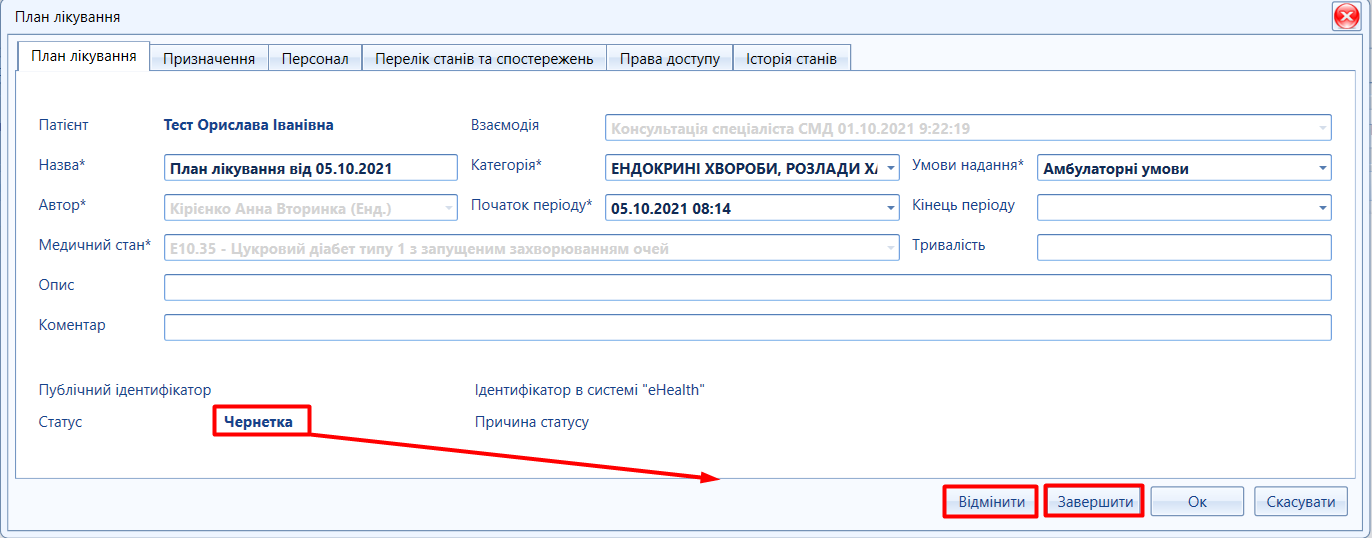Confirm with the Ок button
Viewport: 1372px width, 538px height.
point(1197,501)
